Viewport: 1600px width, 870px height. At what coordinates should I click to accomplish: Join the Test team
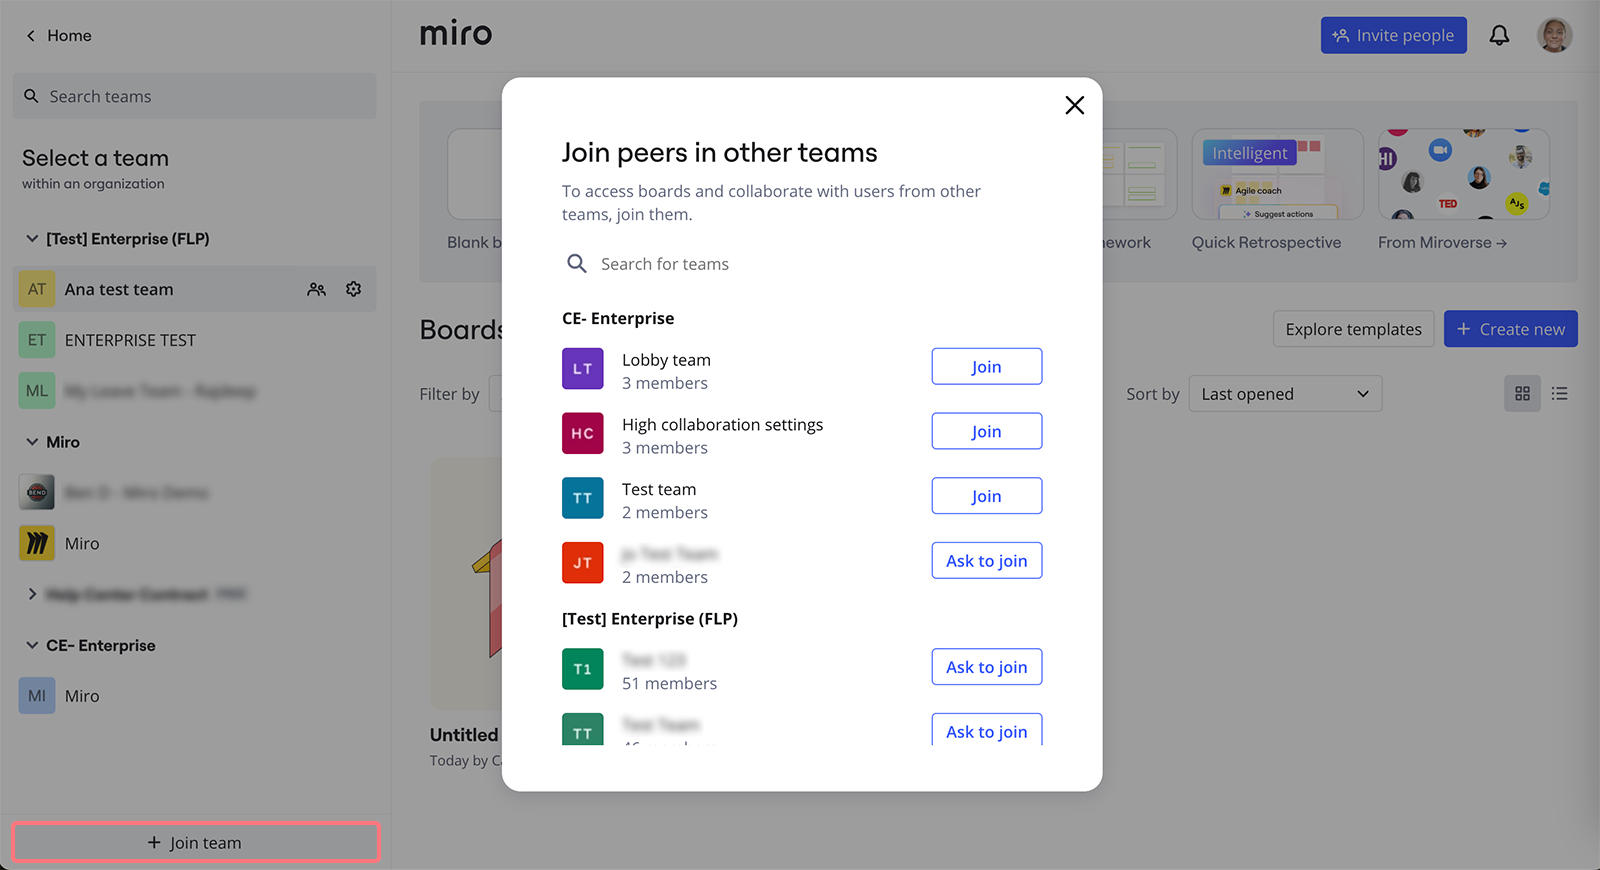click(x=986, y=496)
